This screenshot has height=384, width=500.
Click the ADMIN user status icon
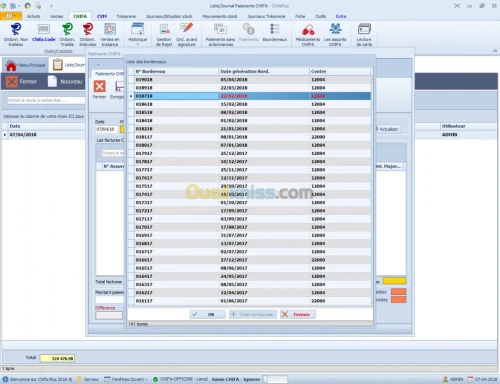click(x=445, y=379)
